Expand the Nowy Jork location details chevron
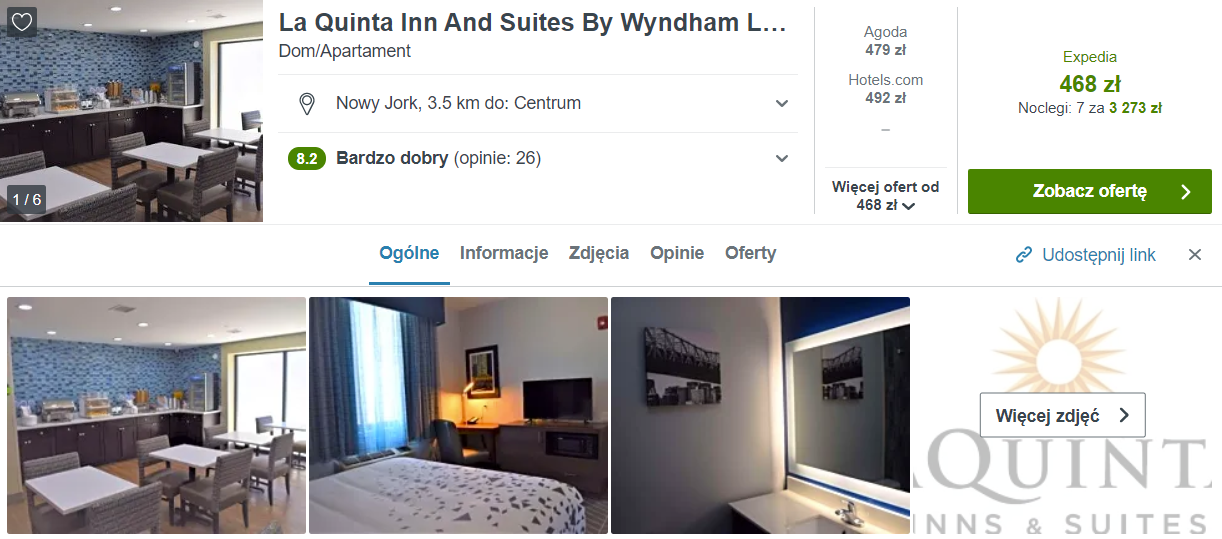 [782, 103]
